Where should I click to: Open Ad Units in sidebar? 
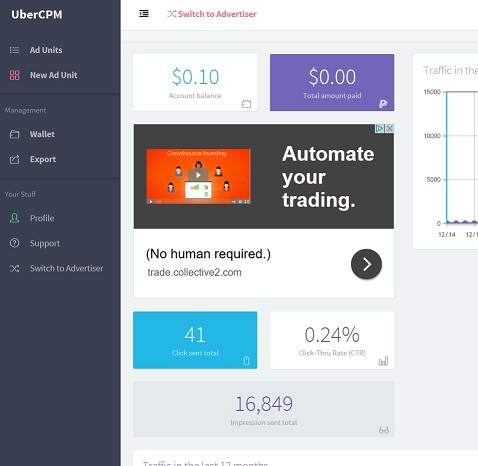click(x=46, y=50)
